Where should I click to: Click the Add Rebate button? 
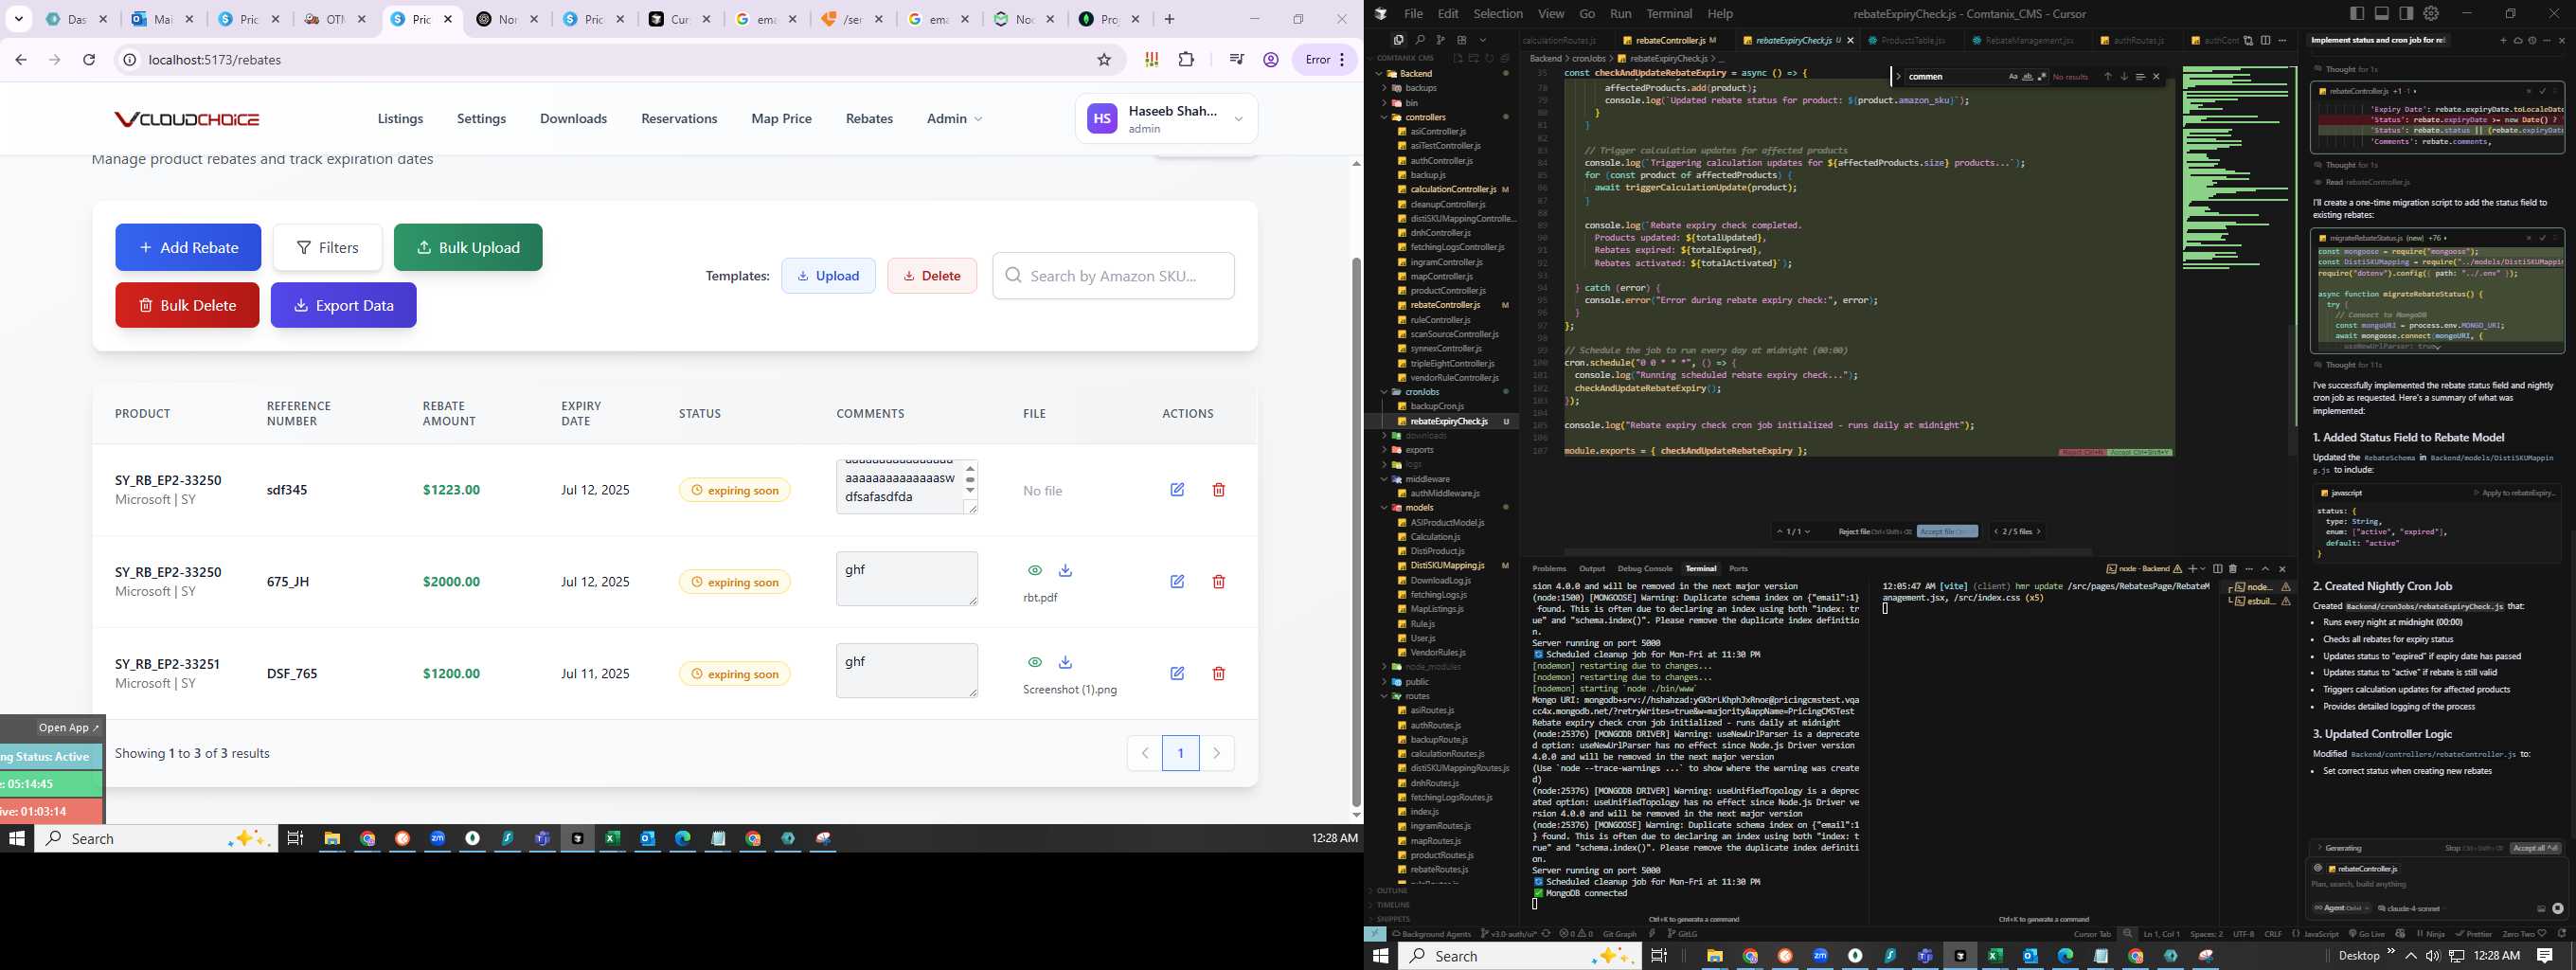(x=188, y=247)
